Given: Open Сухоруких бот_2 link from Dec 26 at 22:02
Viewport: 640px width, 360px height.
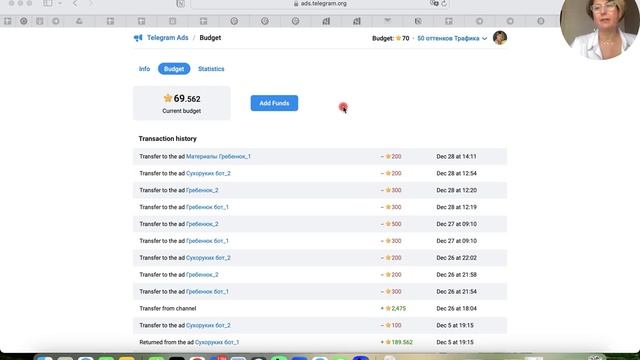Looking at the screenshot, I should [x=208, y=258].
